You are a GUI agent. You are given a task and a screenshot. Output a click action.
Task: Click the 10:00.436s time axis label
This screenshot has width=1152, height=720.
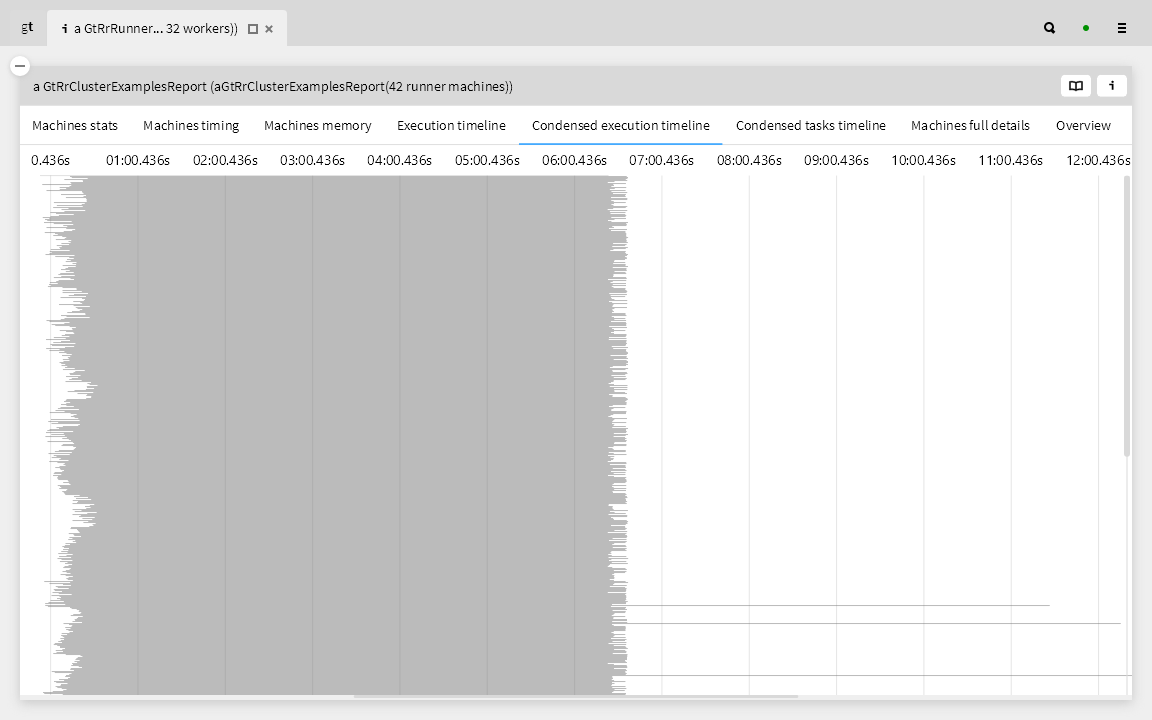tap(924, 160)
